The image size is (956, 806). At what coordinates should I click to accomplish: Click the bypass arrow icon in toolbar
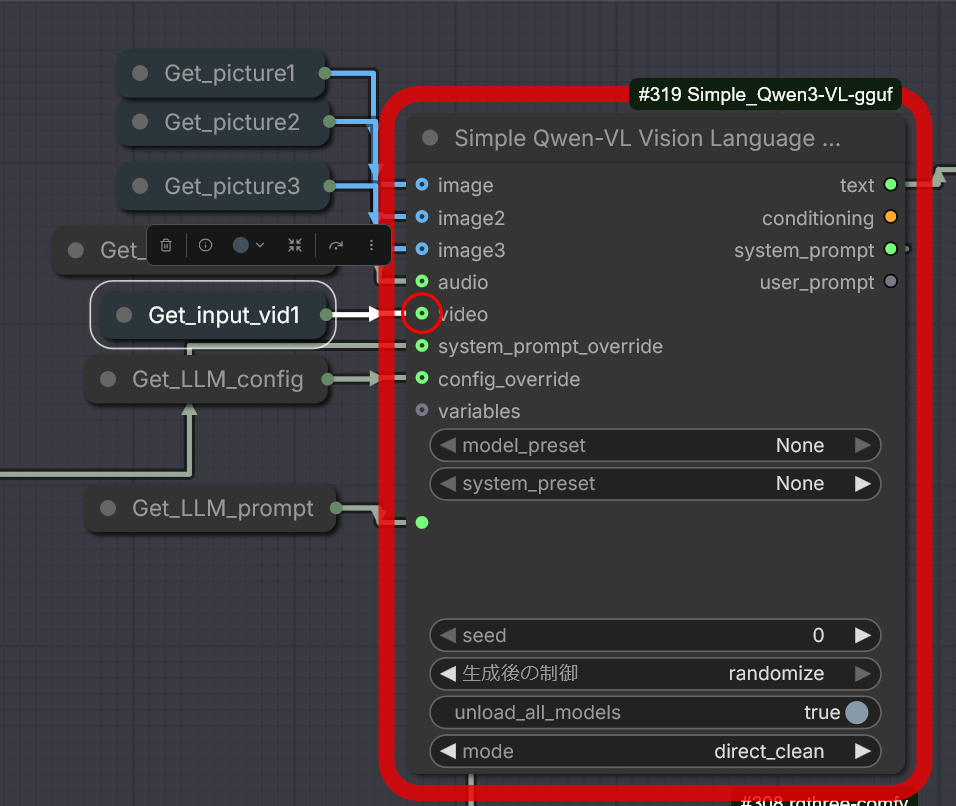(x=336, y=246)
